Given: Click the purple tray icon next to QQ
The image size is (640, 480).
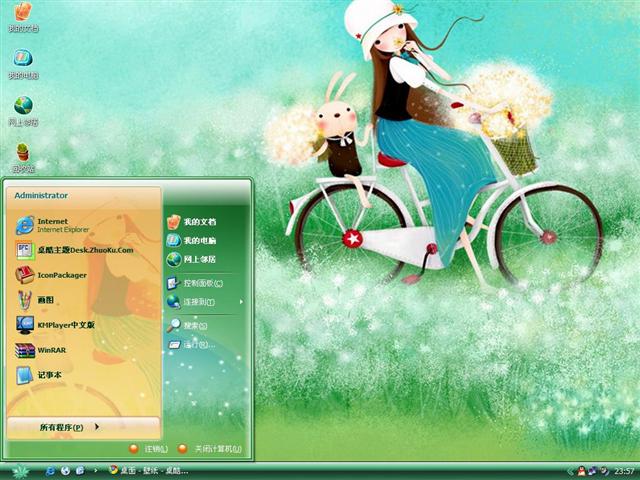Looking at the screenshot, I should point(593,471).
